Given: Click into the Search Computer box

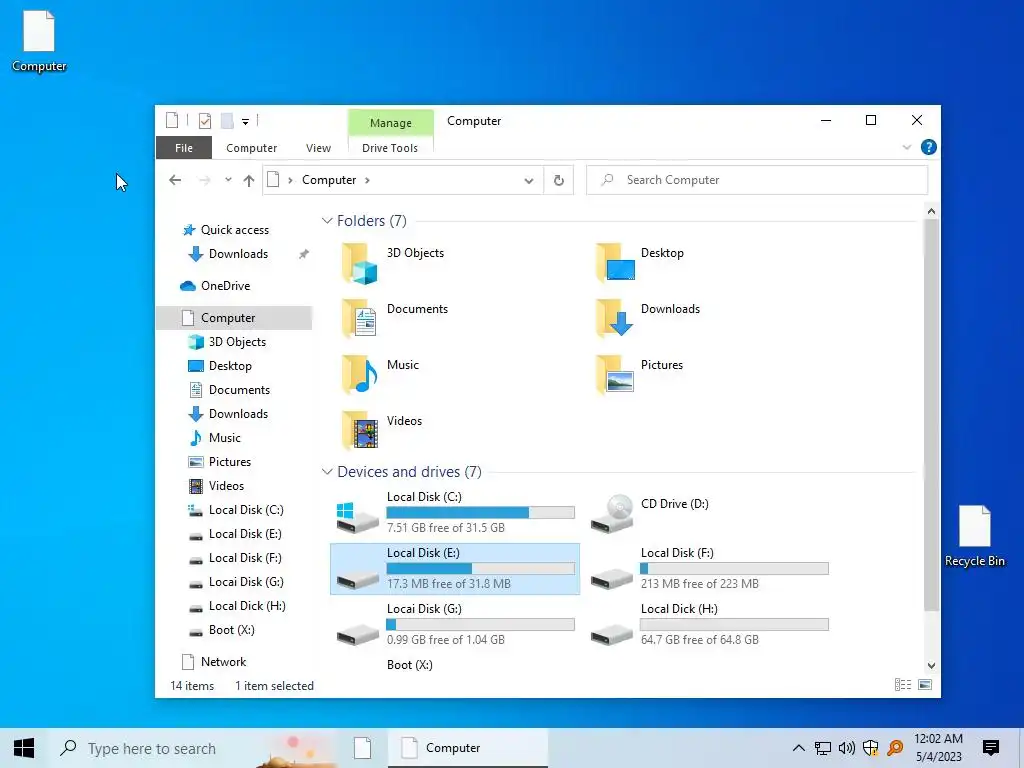Looking at the screenshot, I should point(757,180).
